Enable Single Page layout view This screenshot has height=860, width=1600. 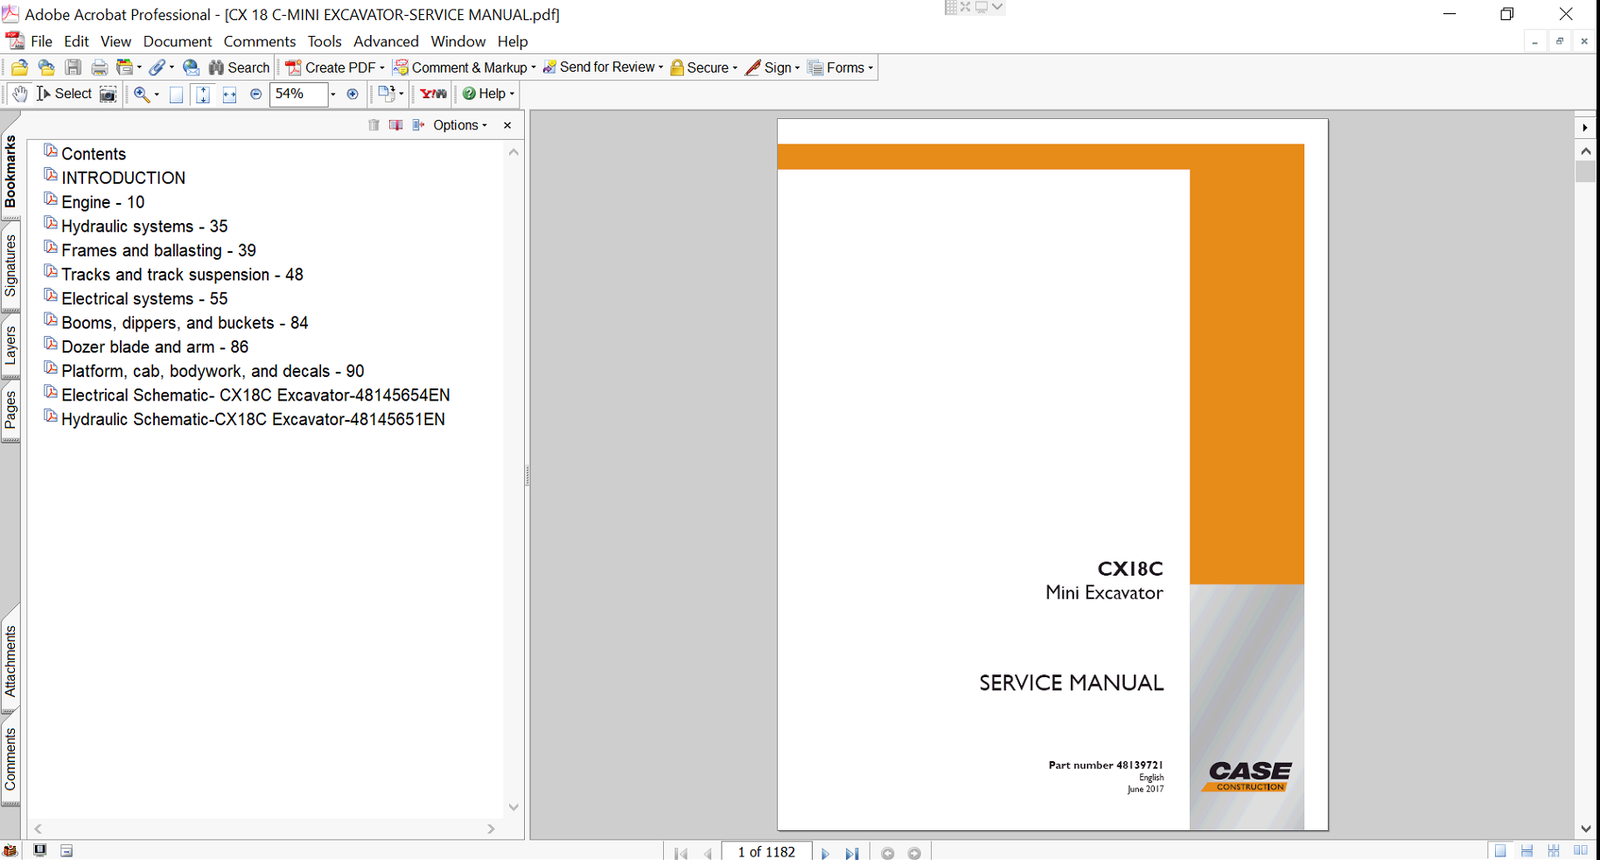(x=1500, y=851)
